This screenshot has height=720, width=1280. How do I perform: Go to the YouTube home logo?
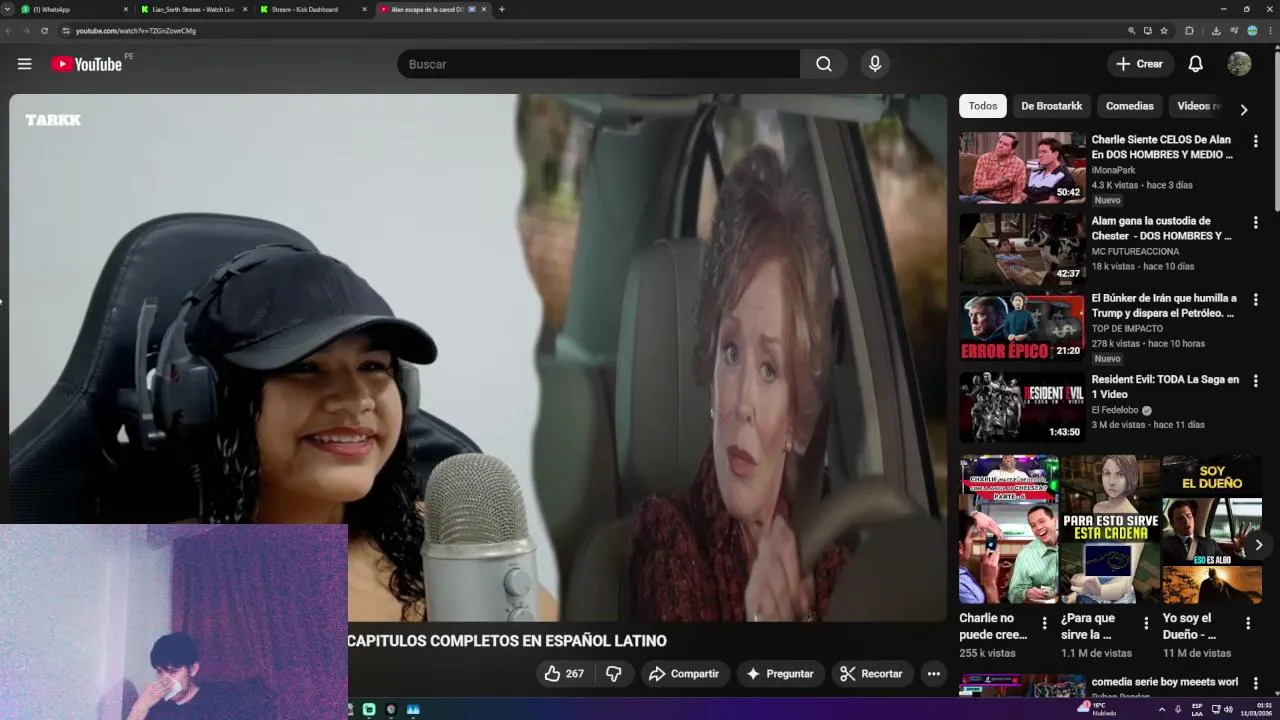click(86, 64)
